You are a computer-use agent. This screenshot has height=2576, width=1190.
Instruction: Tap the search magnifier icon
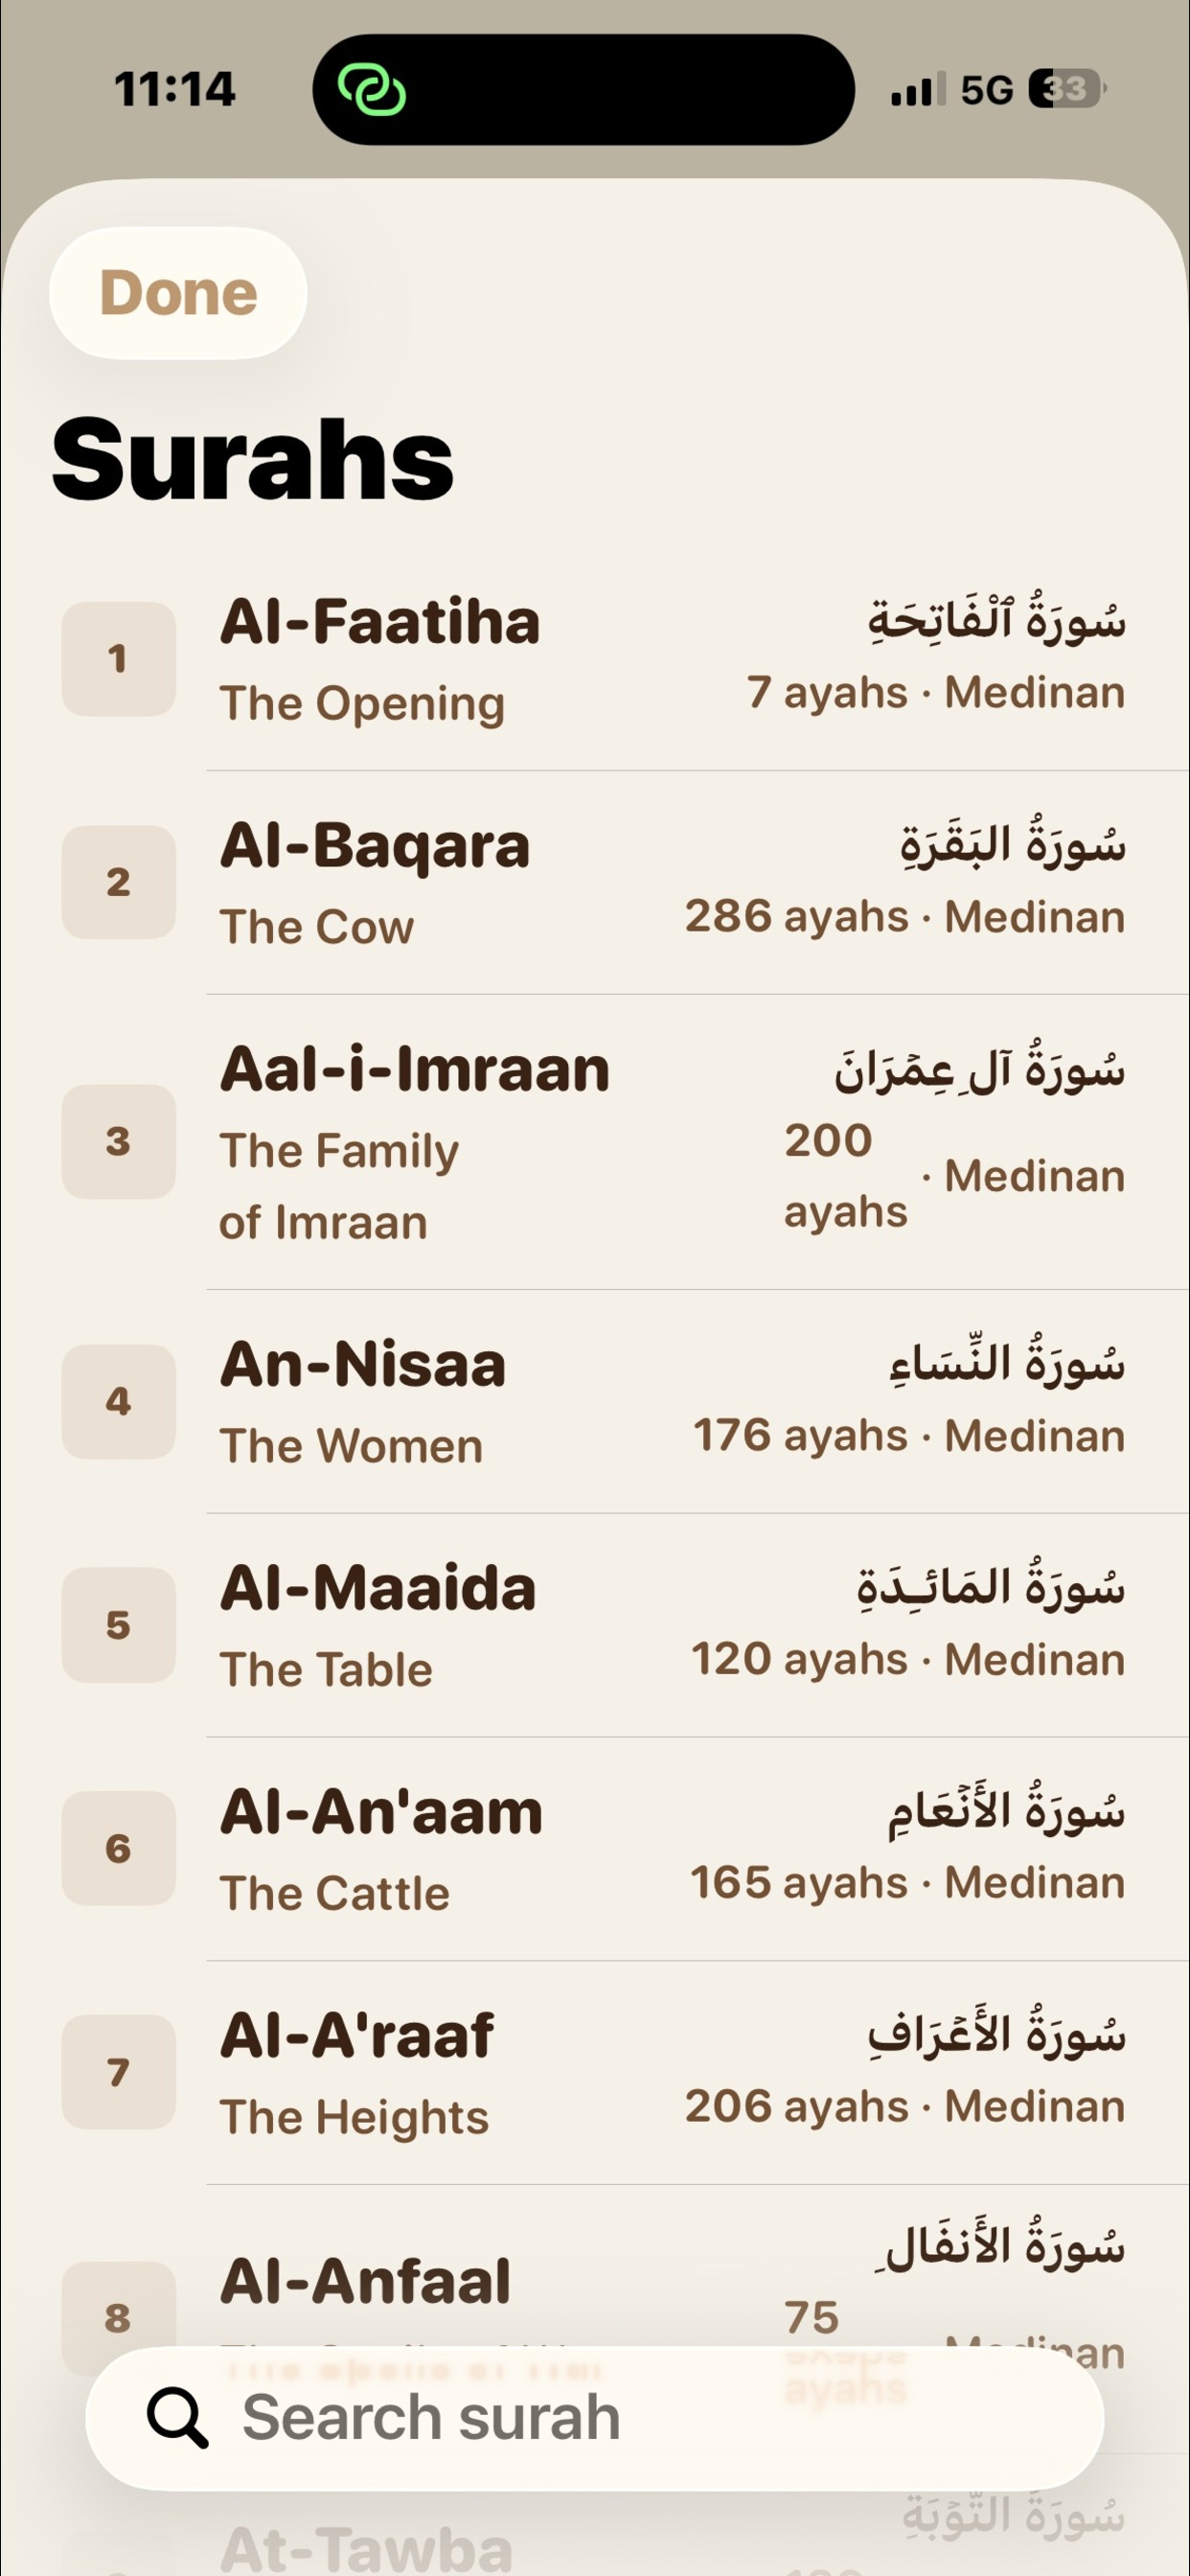point(178,2418)
